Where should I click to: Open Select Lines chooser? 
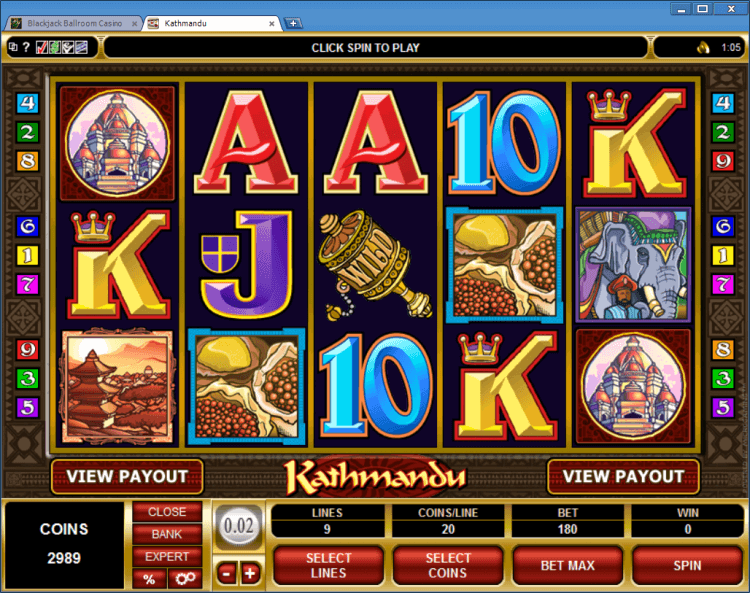point(329,565)
